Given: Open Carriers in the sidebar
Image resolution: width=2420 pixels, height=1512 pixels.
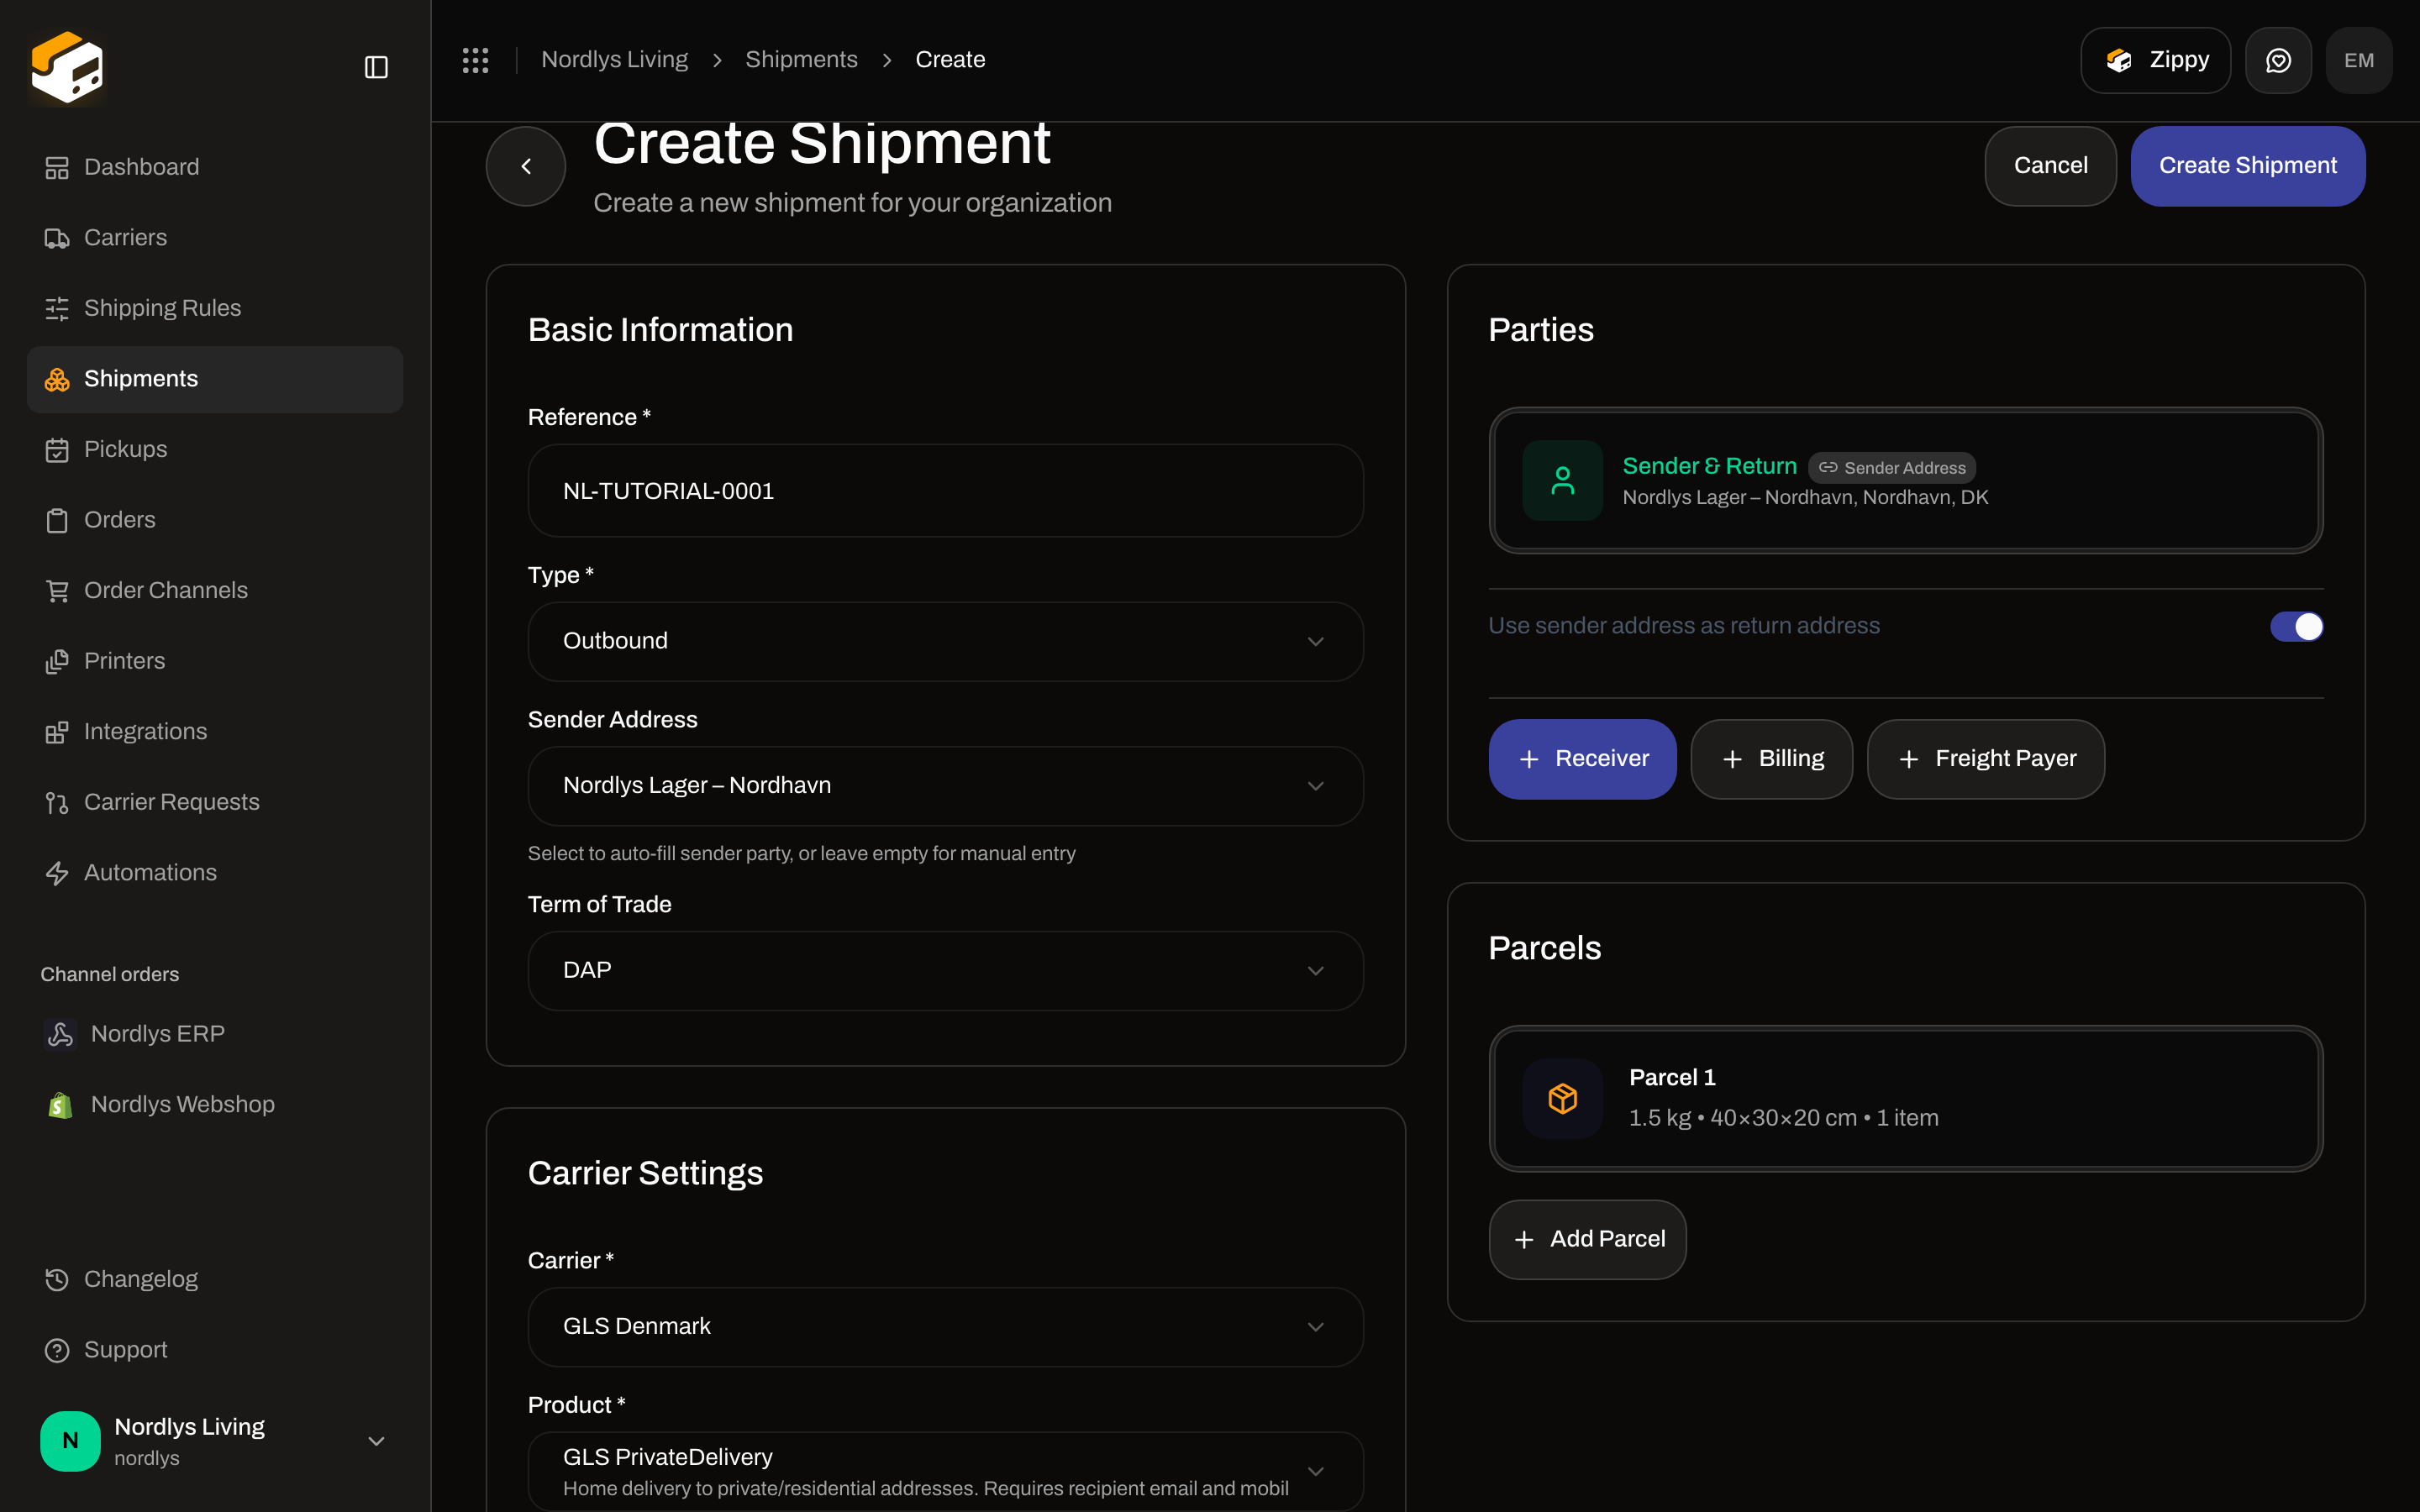Looking at the screenshot, I should (x=215, y=238).
